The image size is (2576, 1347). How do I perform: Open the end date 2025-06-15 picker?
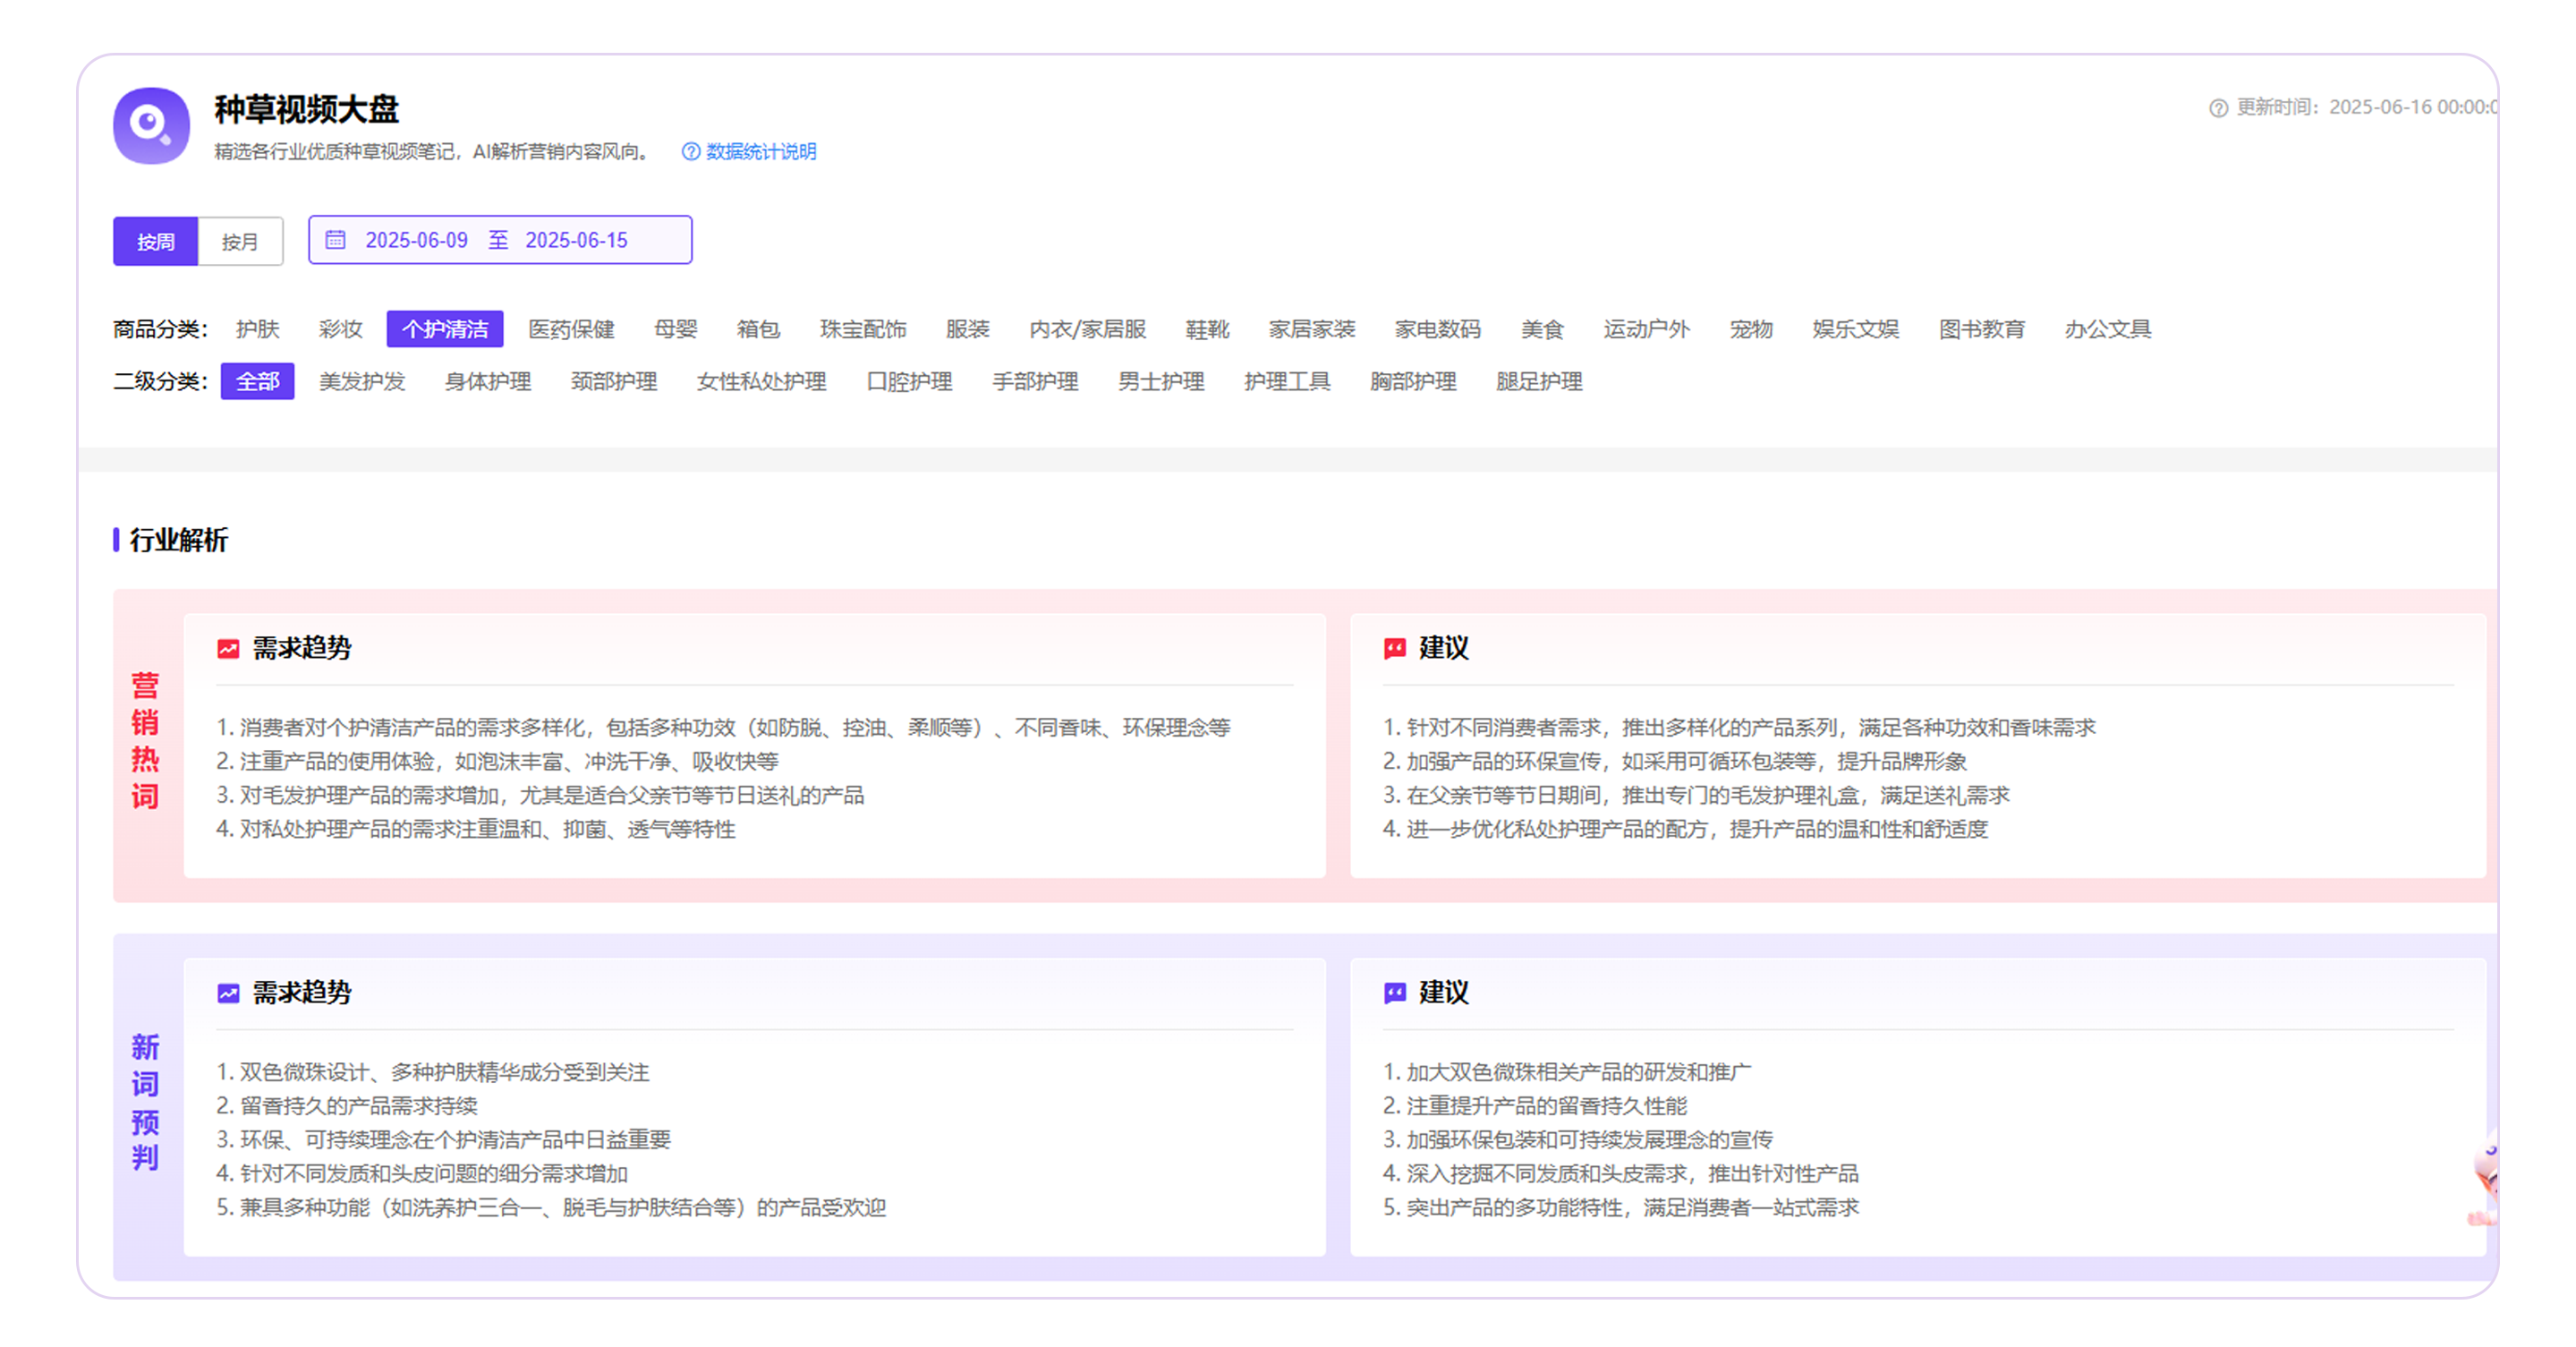tap(576, 241)
